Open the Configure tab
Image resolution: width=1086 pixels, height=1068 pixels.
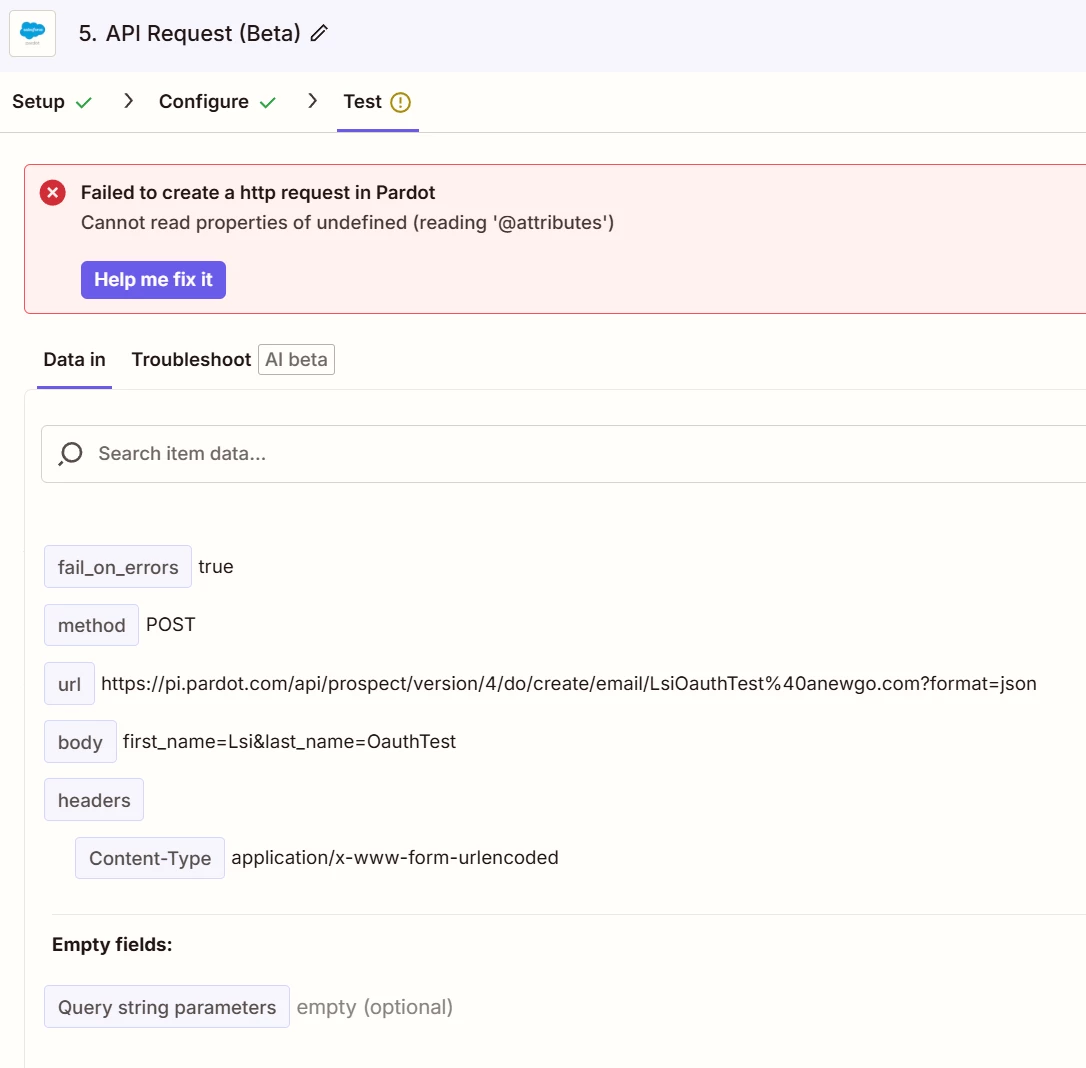204,102
